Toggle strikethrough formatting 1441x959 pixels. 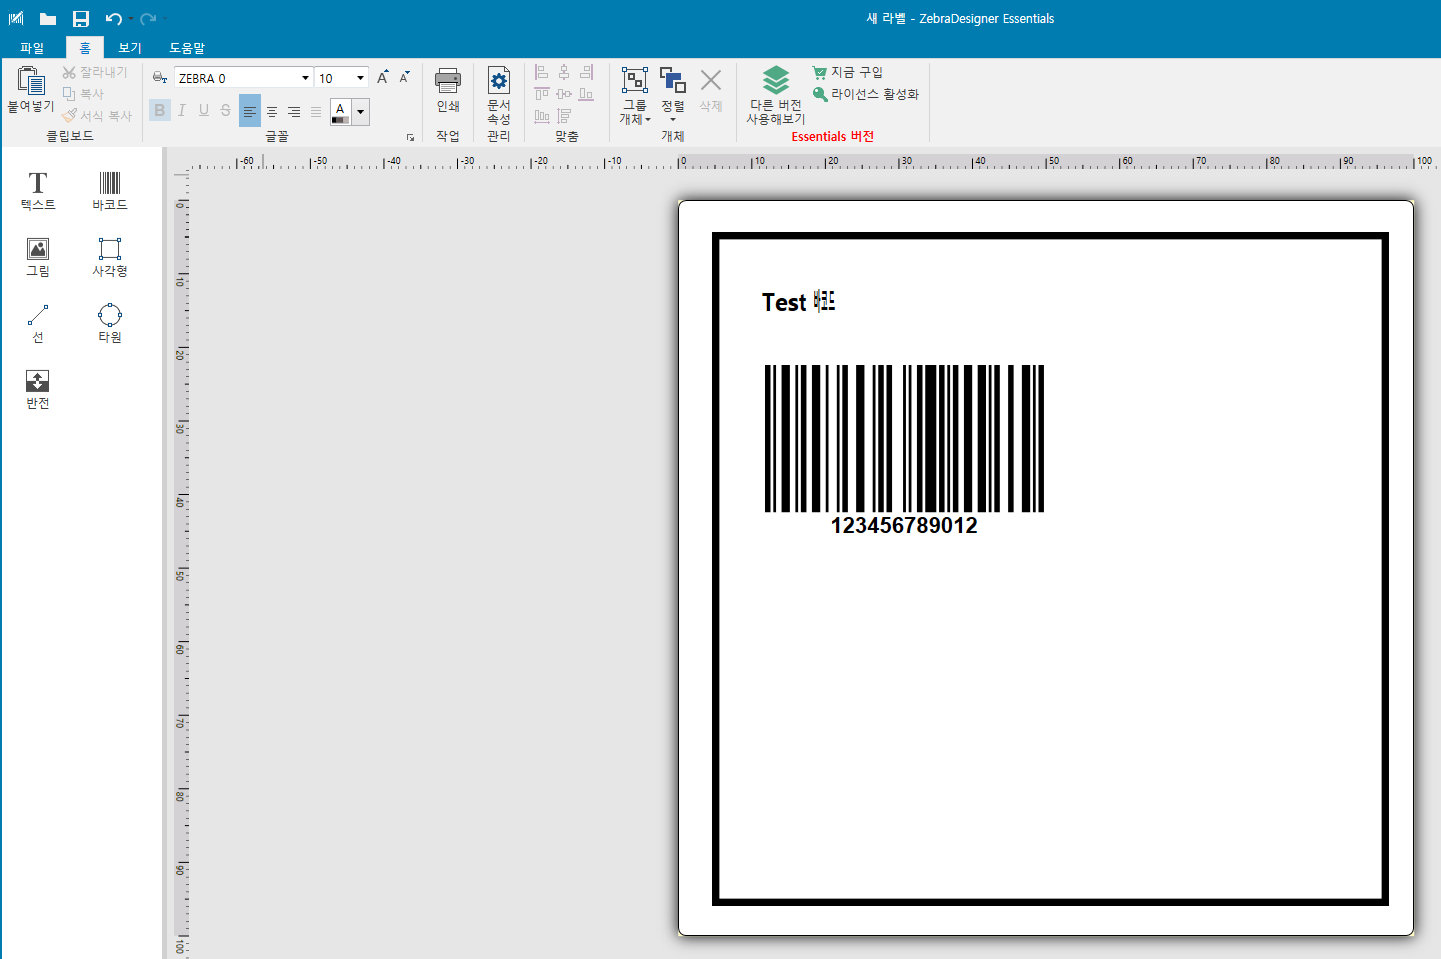tap(226, 111)
